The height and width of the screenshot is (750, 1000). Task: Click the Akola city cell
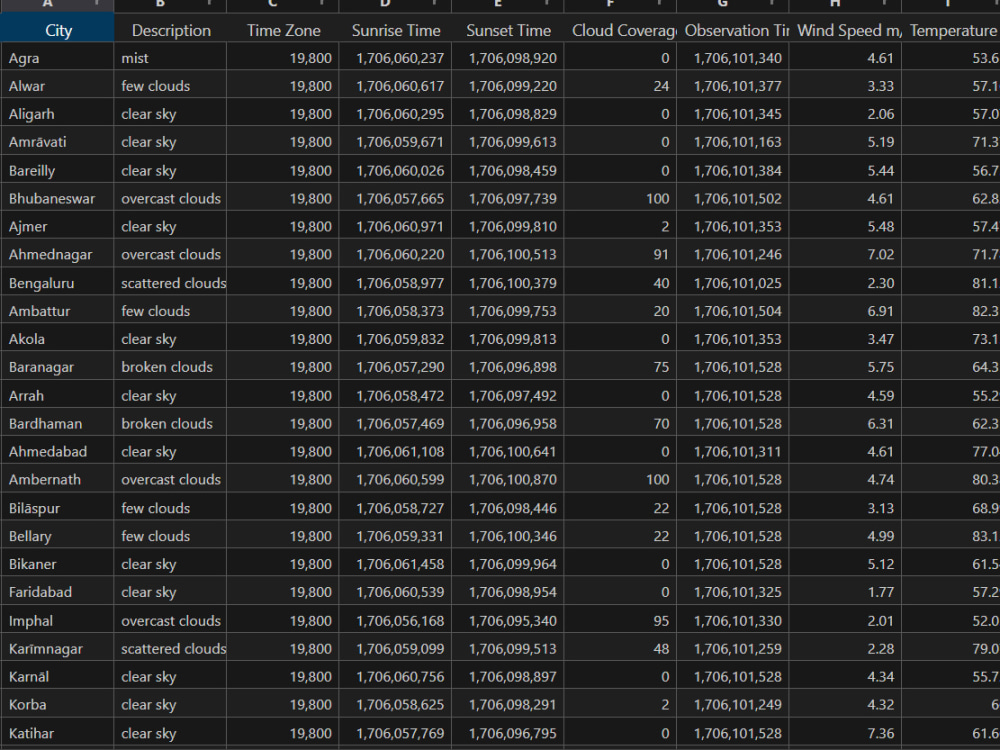point(57,339)
